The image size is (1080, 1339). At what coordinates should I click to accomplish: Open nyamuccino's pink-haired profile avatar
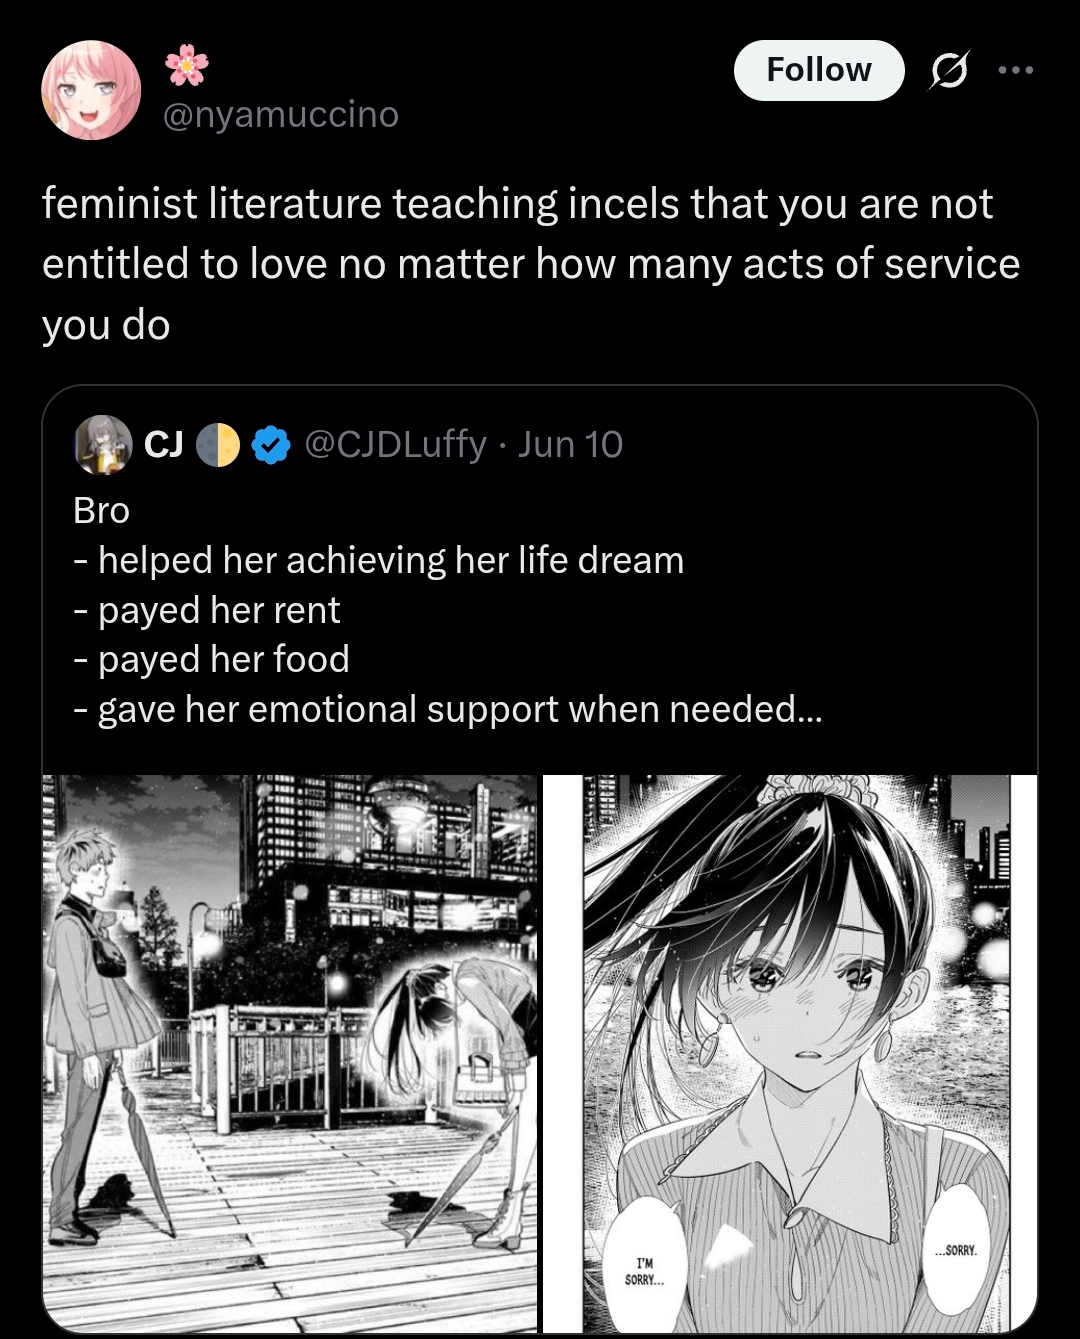click(x=91, y=90)
